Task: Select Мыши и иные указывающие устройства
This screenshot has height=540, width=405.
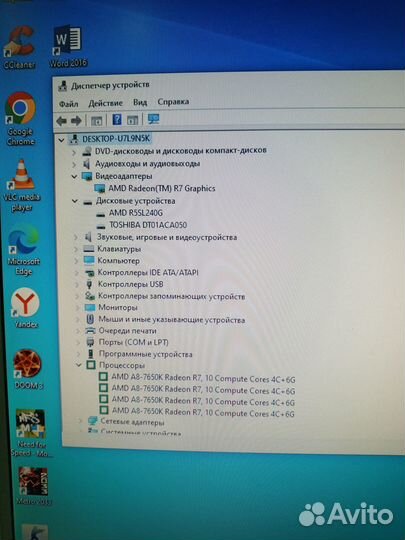Action: click(172, 320)
